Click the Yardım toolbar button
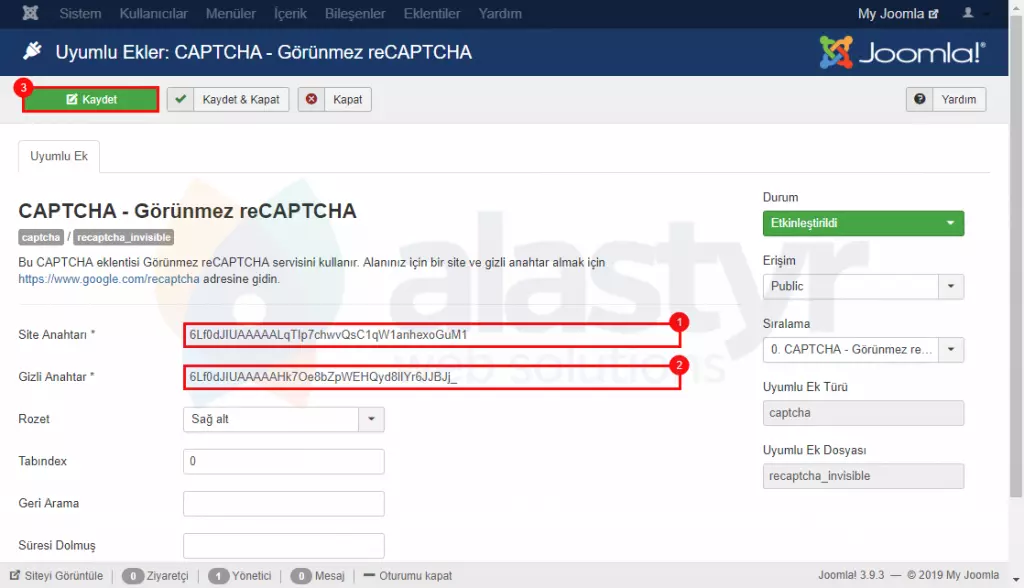The width and height of the screenshot is (1024, 588). point(946,99)
